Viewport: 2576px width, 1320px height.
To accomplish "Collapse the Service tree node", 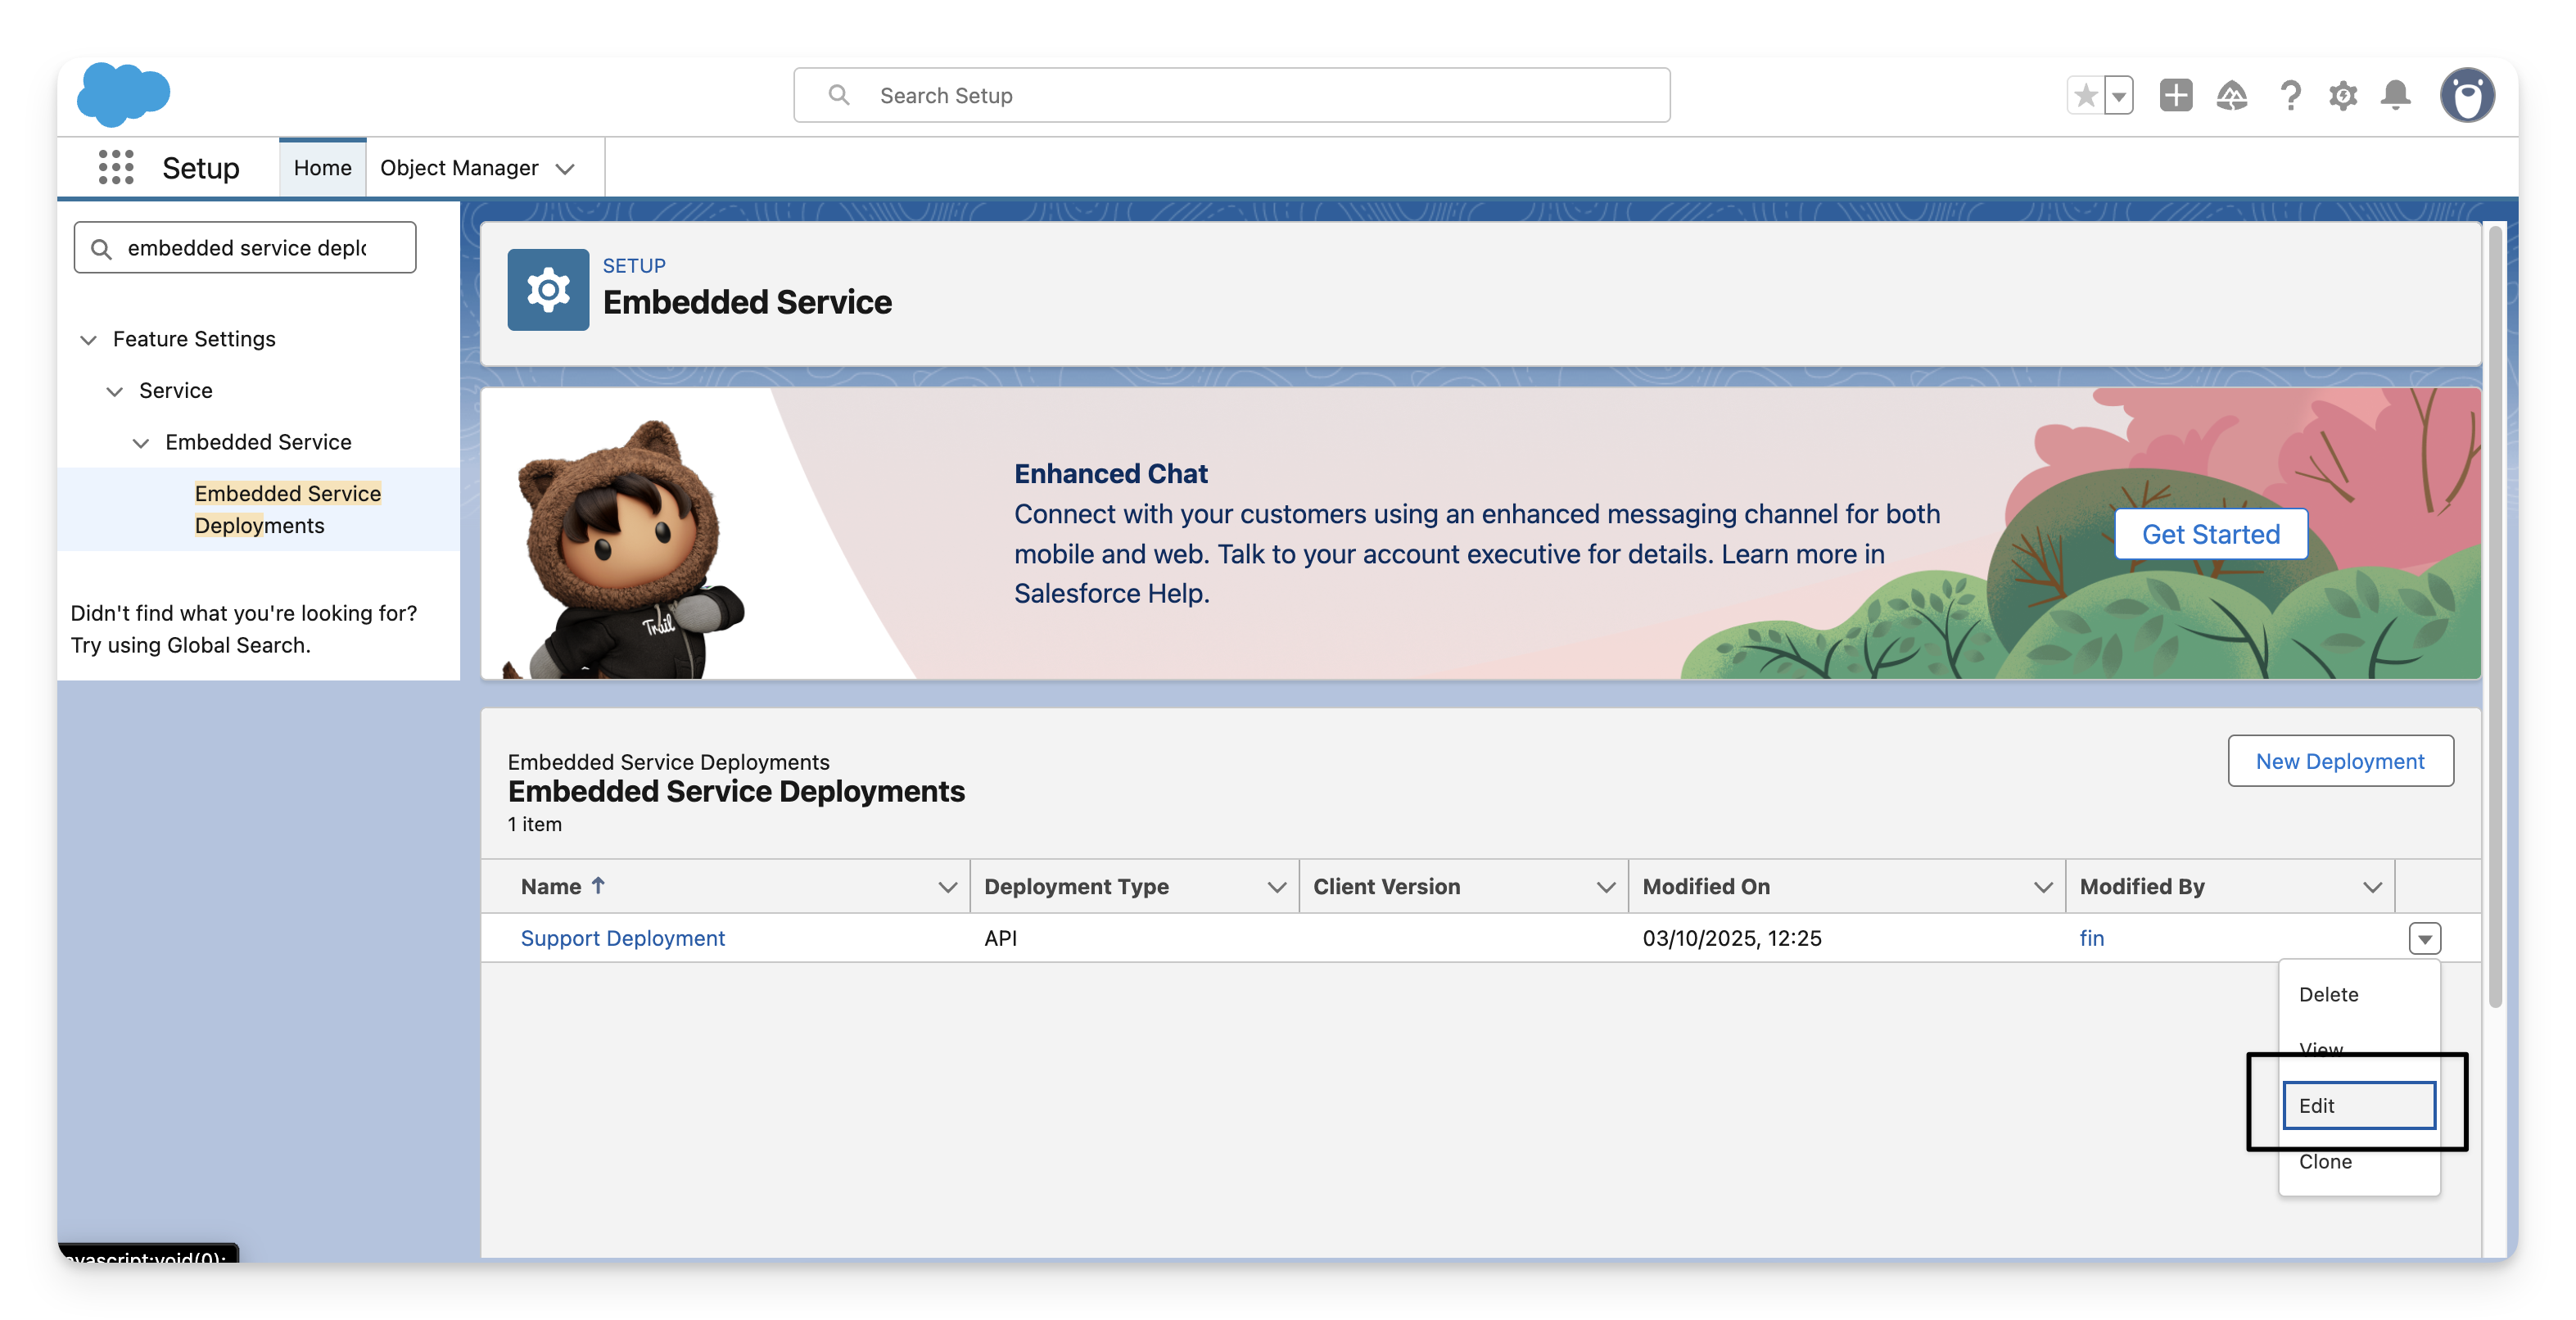I will click(x=115, y=391).
